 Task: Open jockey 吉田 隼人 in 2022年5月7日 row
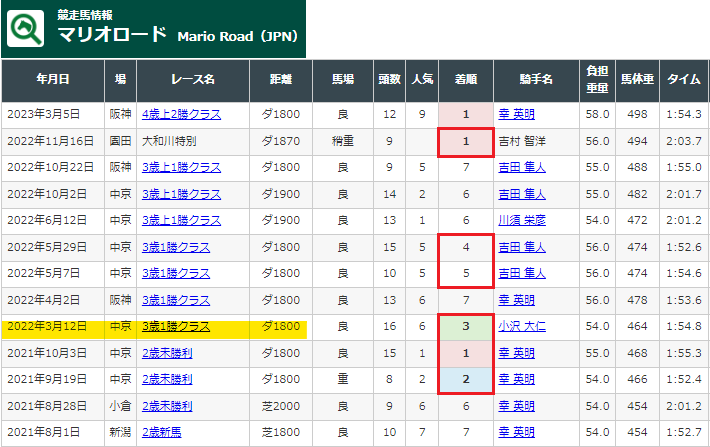(522, 274)
